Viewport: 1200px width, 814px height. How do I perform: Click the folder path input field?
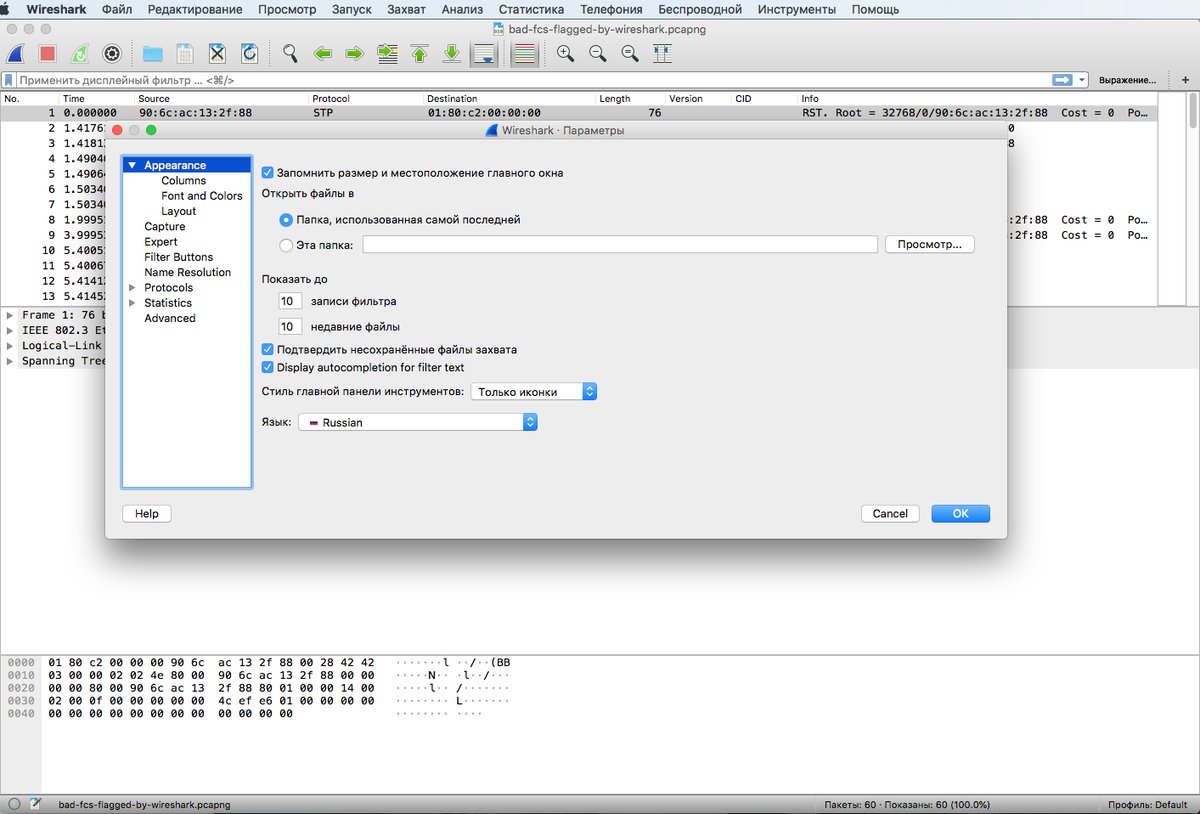pyautogui.click(x=620, y=244)
